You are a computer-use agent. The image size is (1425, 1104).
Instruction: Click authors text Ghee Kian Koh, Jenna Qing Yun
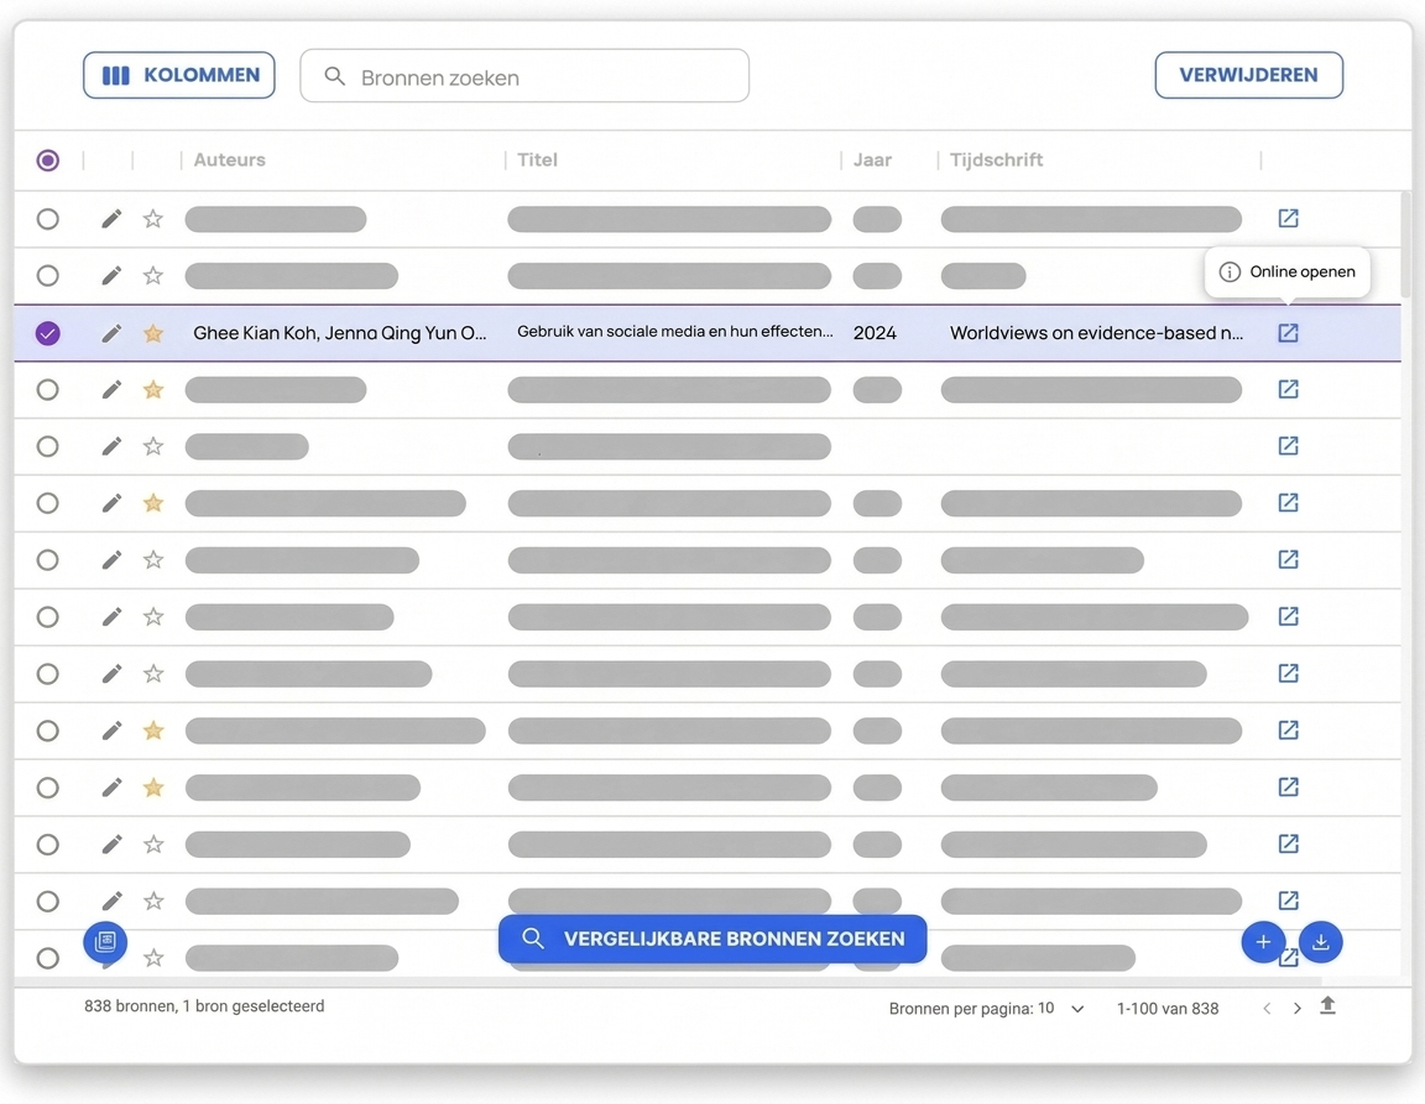pyautogui.click(x=340, y=333)
